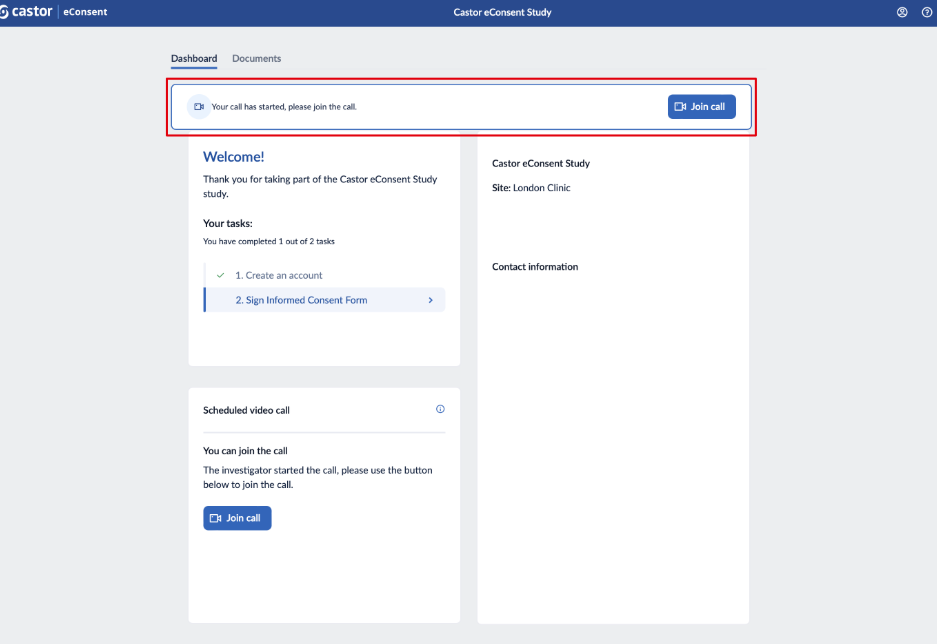Open task 2 Sign Informed Consent Form
937x644 pixels.
click(x=324, y=300)
